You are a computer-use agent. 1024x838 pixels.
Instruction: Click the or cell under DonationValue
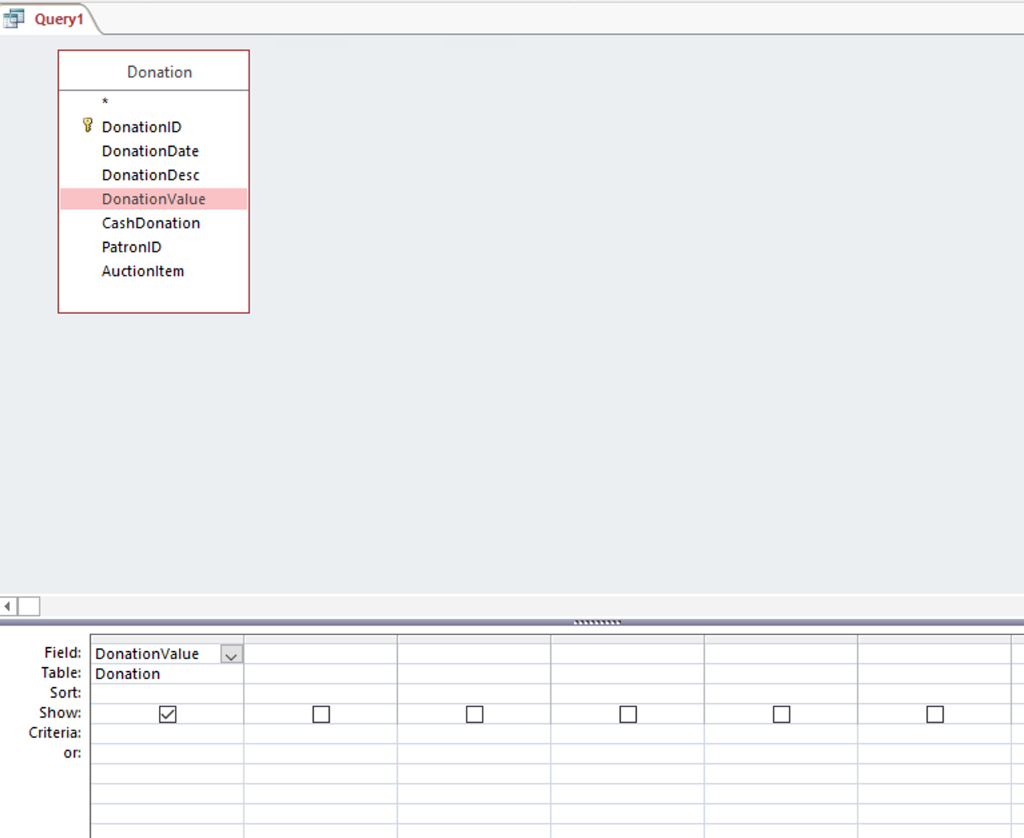pyautogui.click(x=167, y=754)
